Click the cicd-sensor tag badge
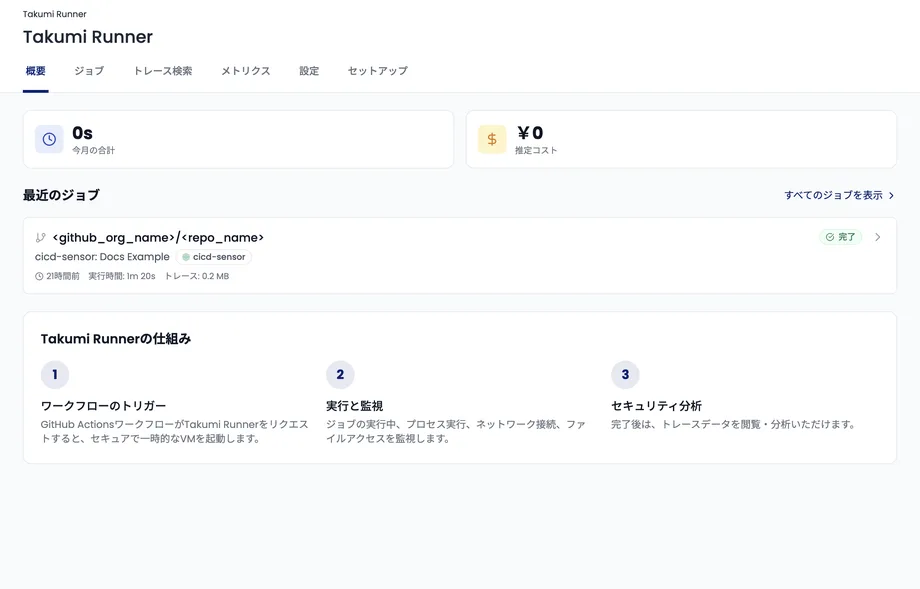Viewport: 920px width, 589px height. (214, 257)
